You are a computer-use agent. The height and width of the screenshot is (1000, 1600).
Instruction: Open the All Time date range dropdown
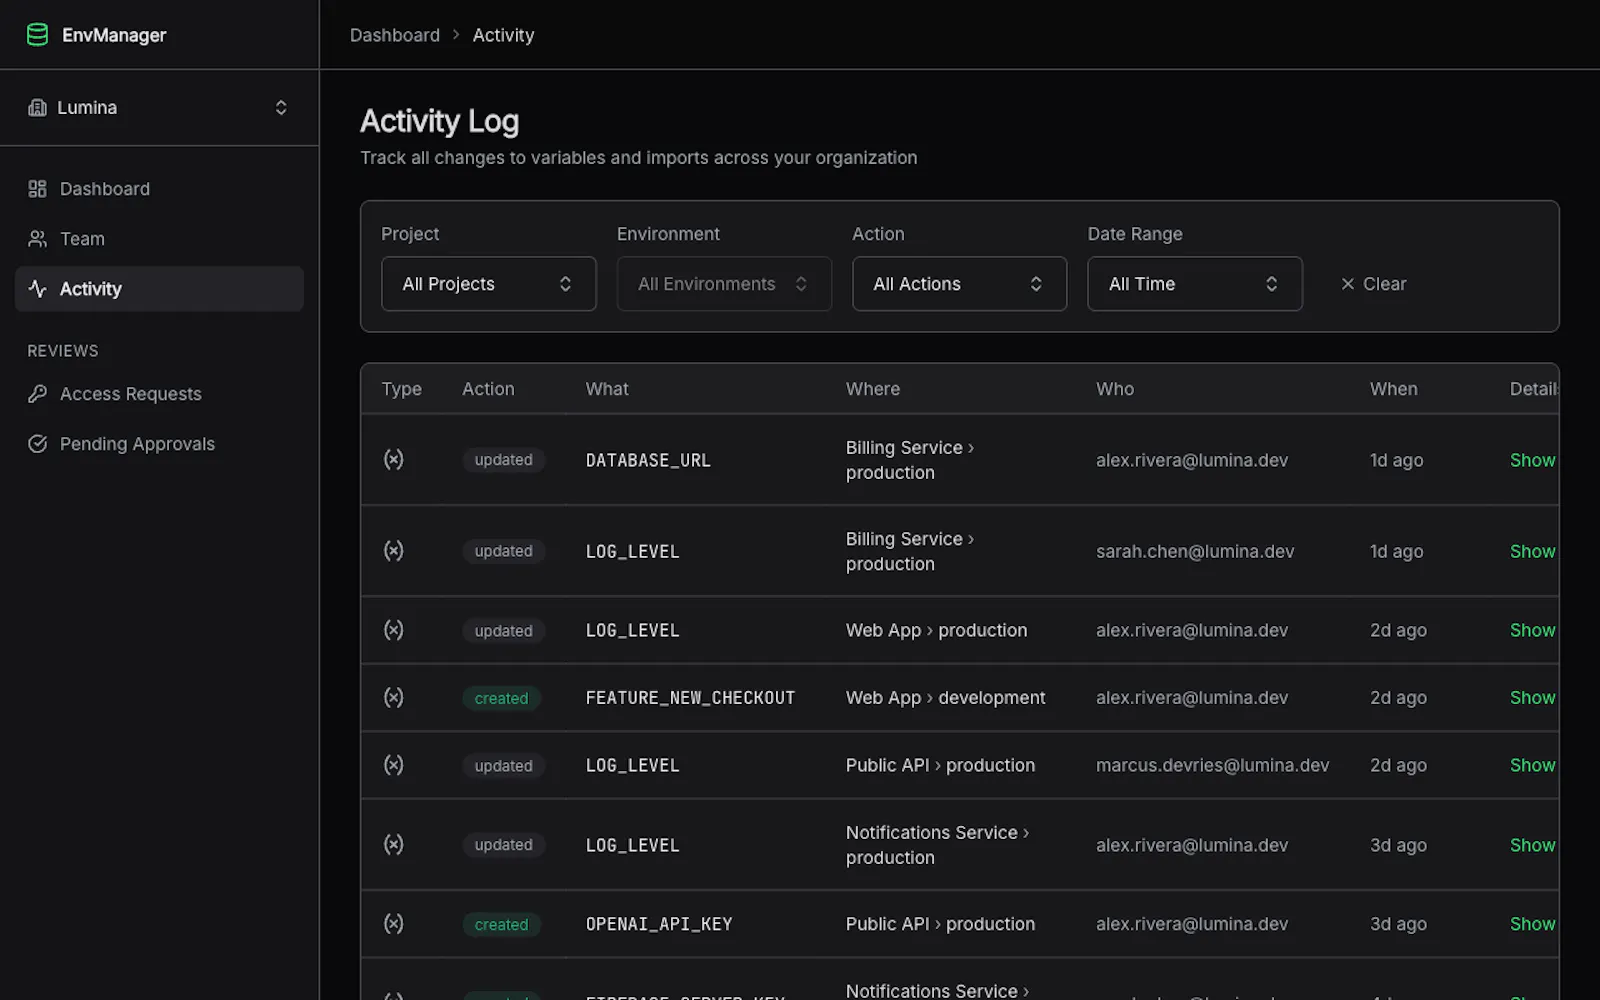pyautogui.click(x=1195, y=284)
